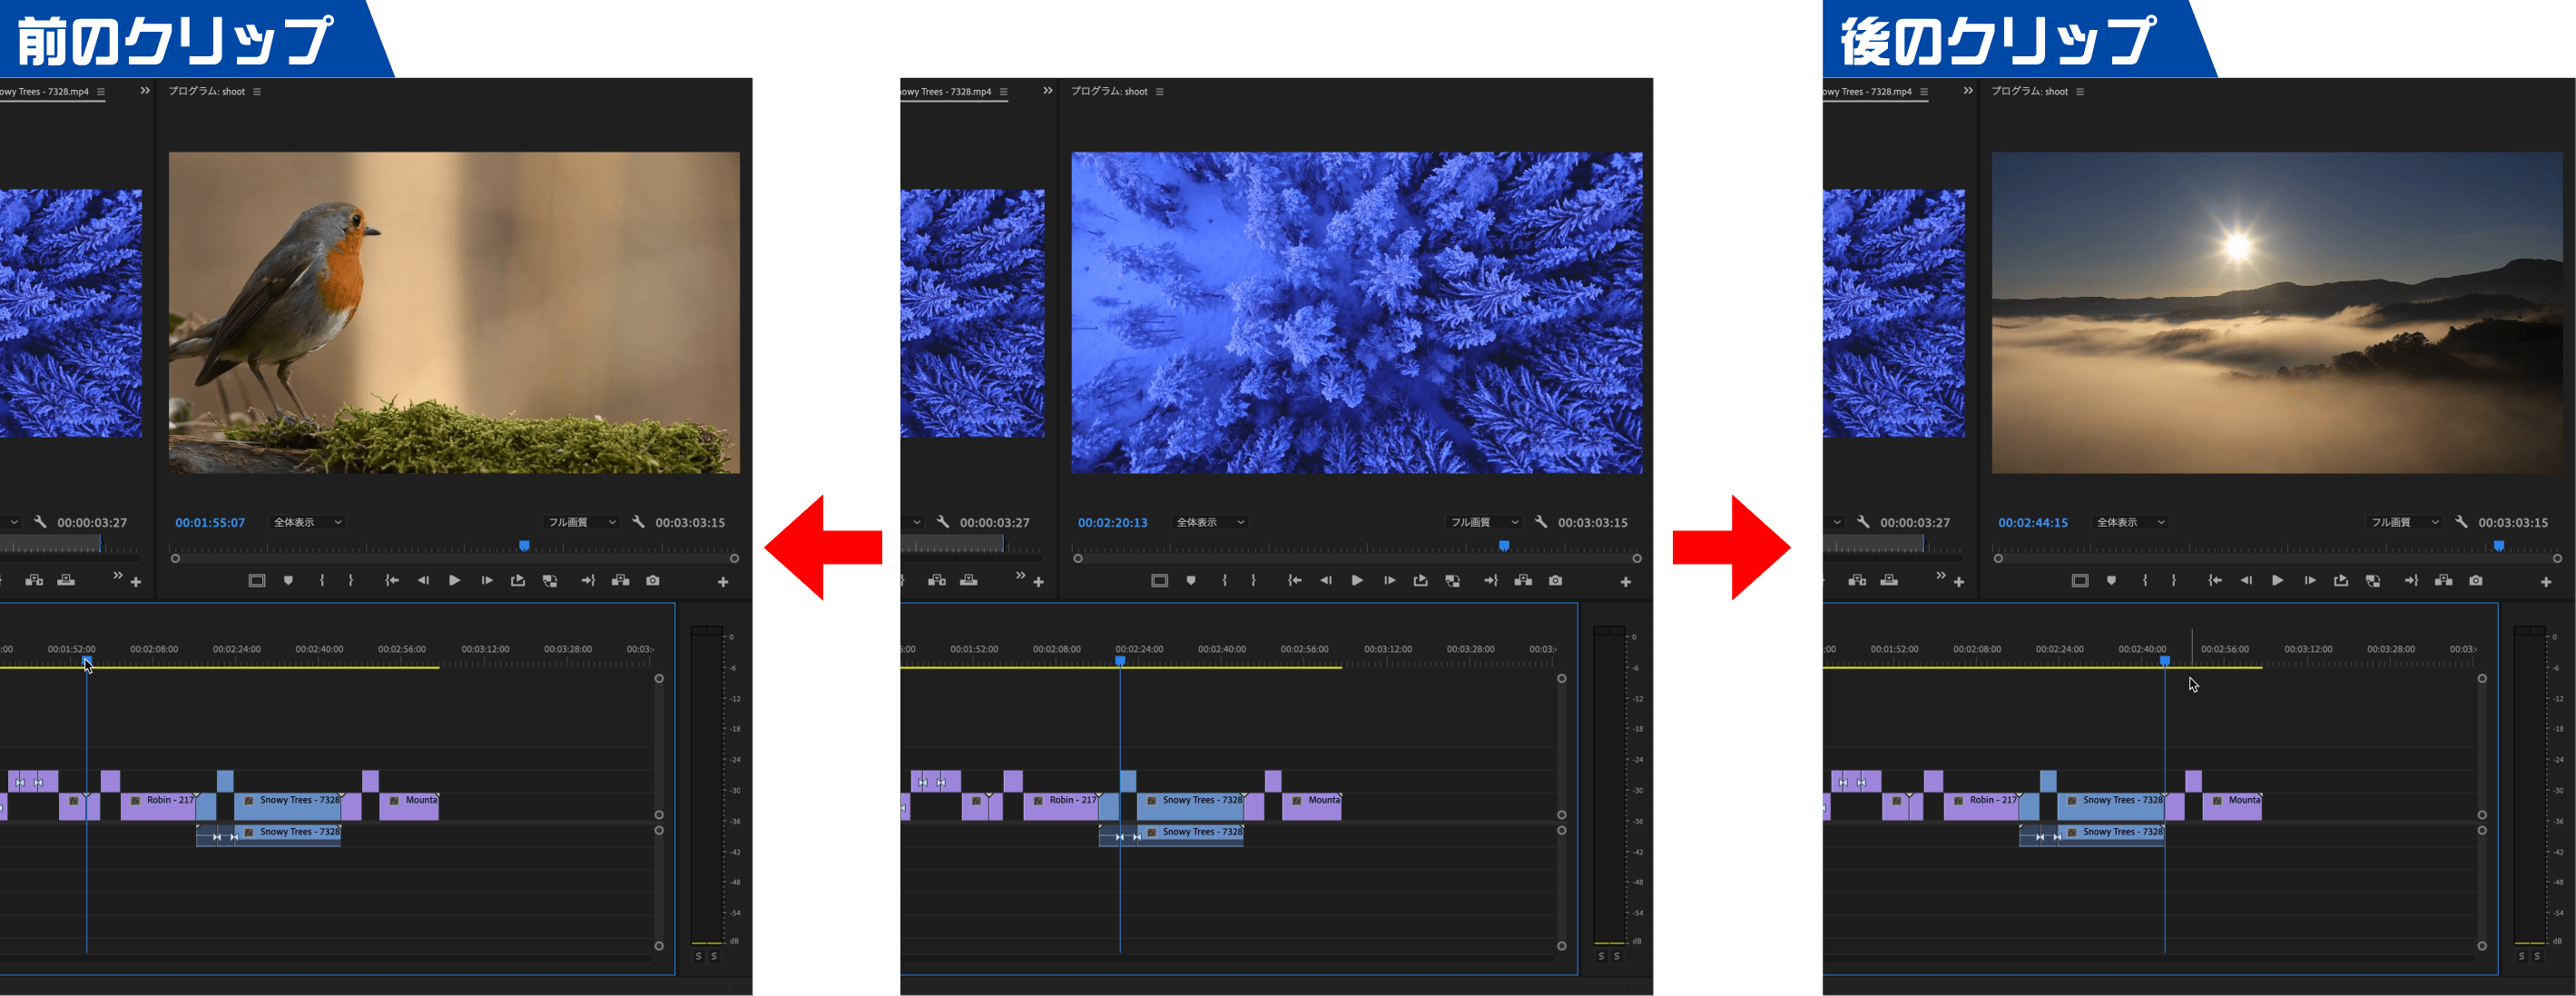Click Mark In brace under snowy trees program preview

(x=1224, y=580)
